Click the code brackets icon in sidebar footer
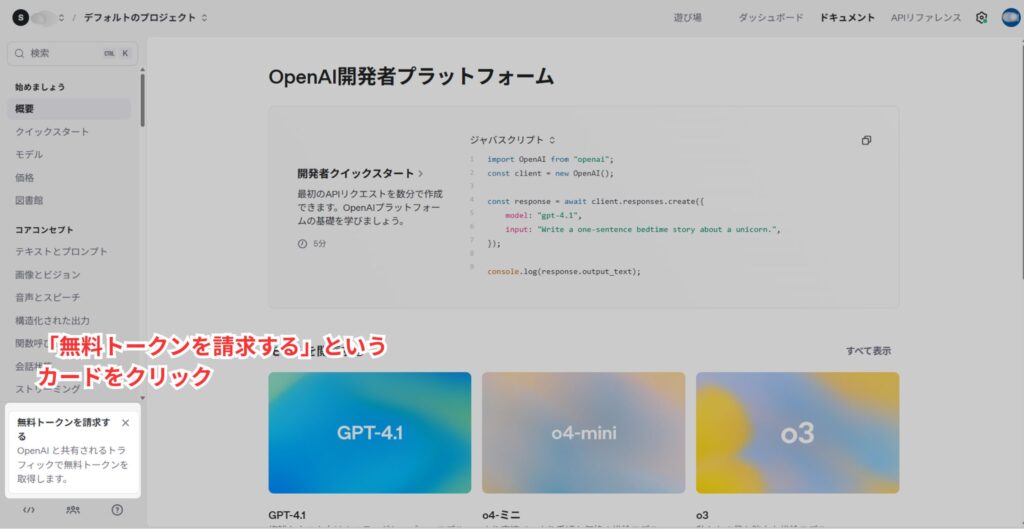Screen dimensions: 1024x529 (29, 510)
